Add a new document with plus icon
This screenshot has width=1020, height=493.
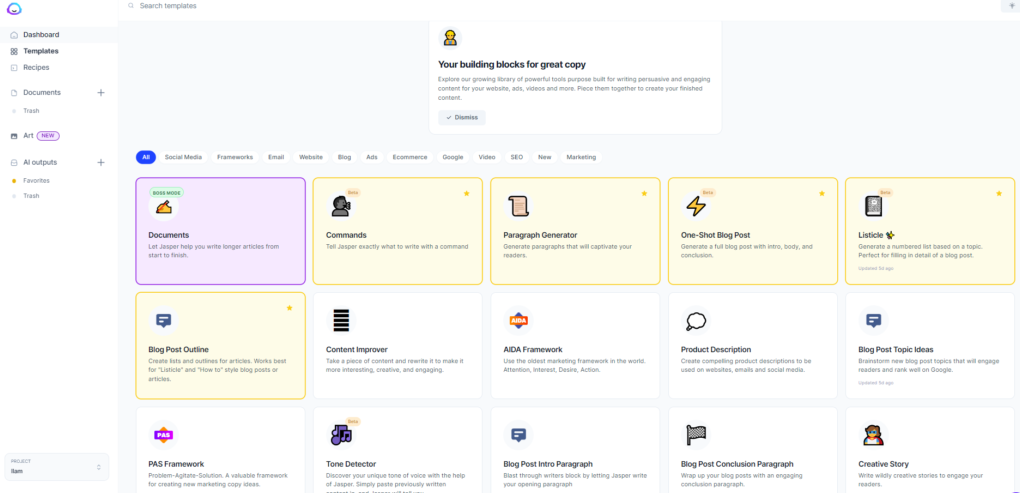101,92
